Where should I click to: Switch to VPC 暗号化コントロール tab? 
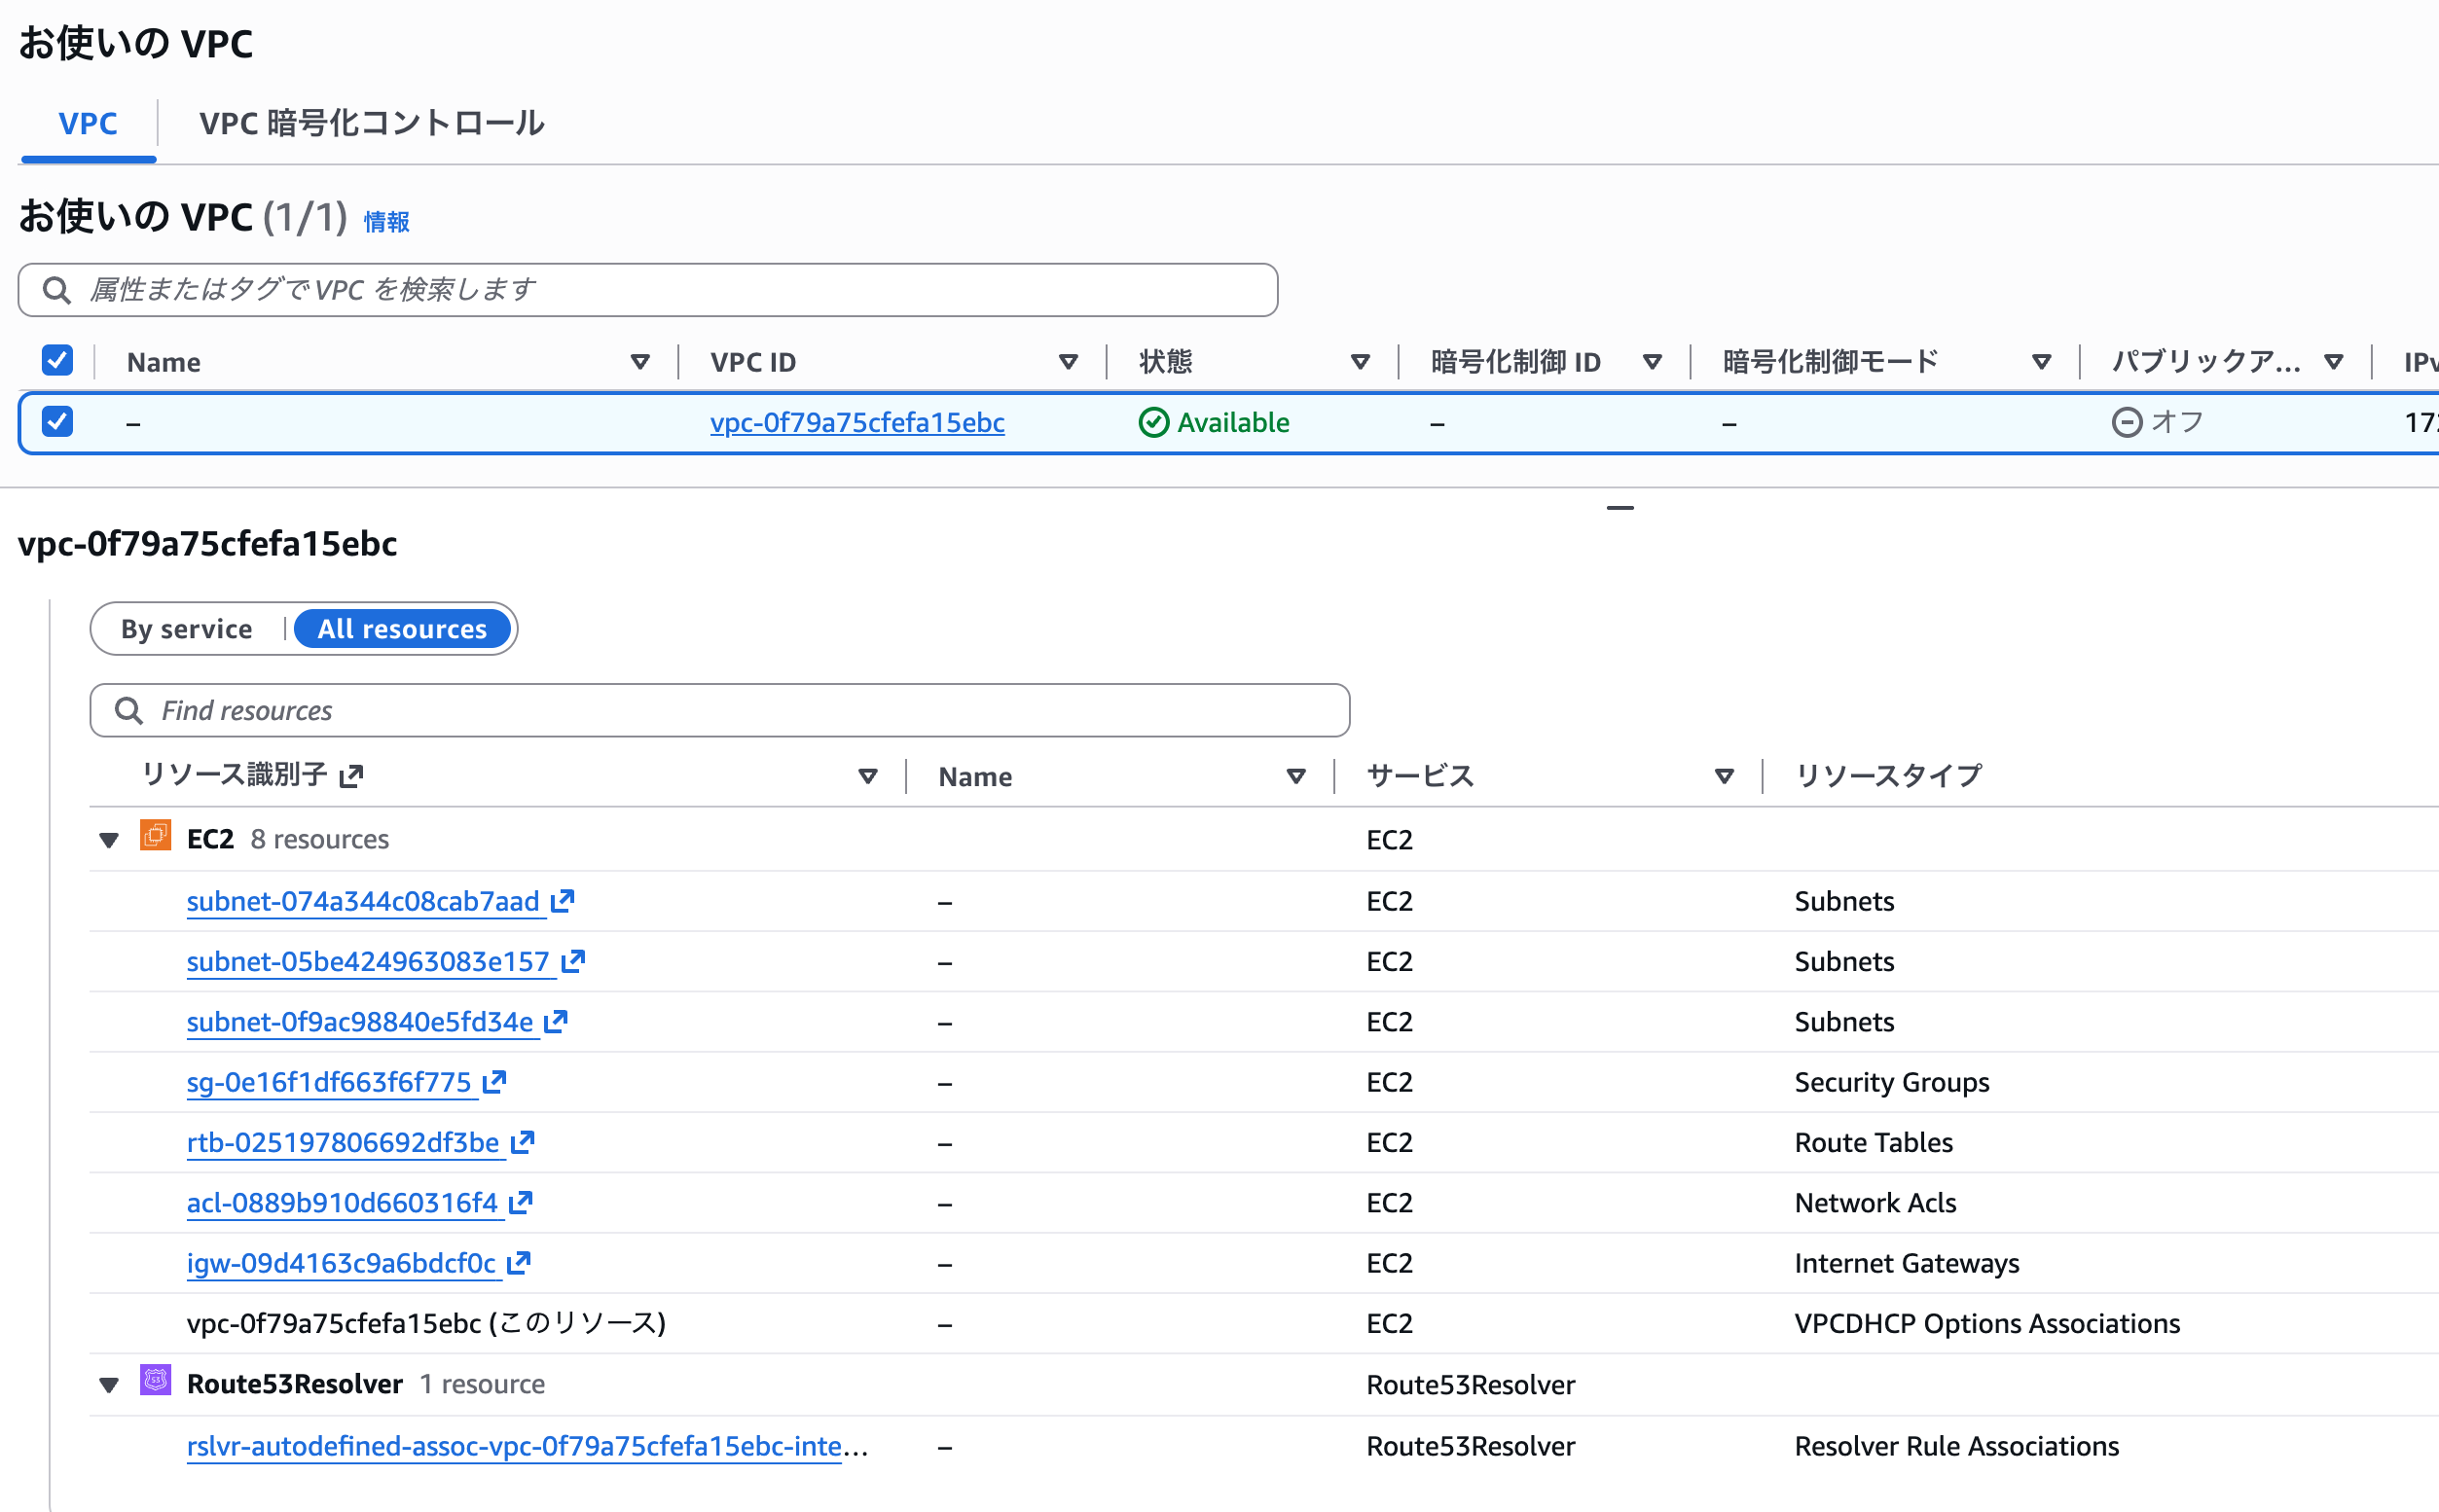371,123
